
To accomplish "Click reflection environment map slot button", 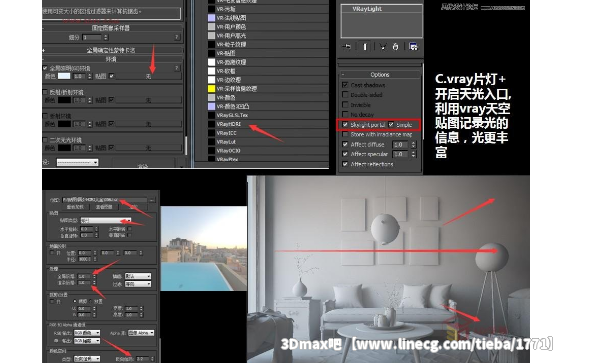I will 148,100.
